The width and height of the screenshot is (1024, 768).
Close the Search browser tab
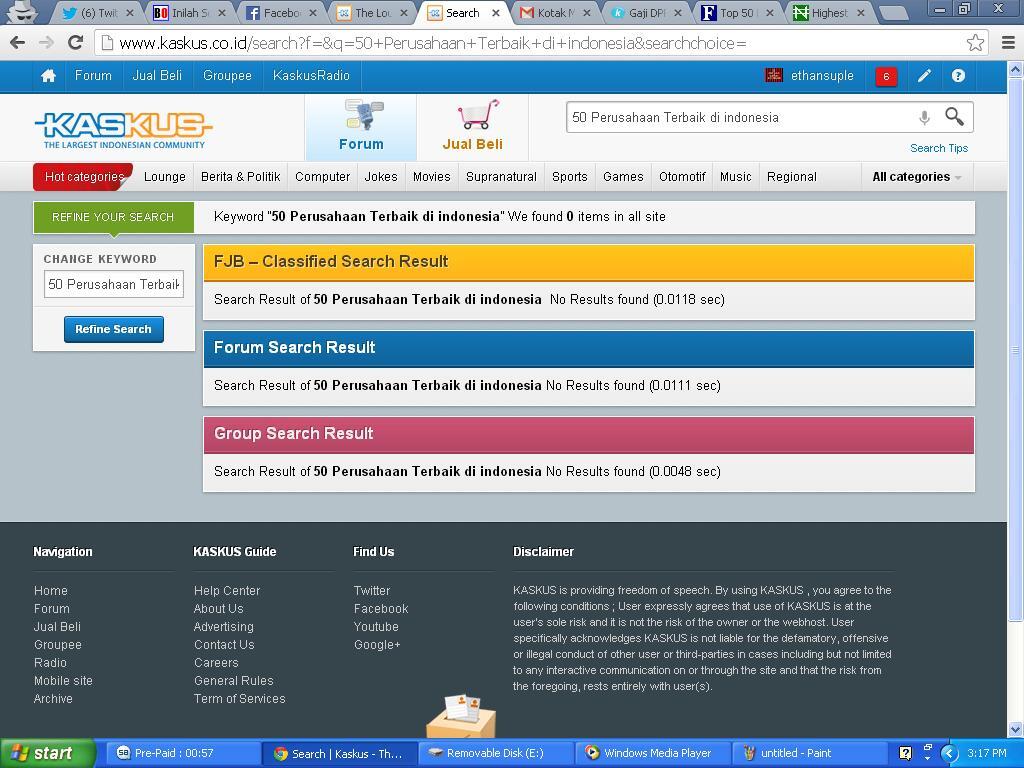(x=496, y=12)
